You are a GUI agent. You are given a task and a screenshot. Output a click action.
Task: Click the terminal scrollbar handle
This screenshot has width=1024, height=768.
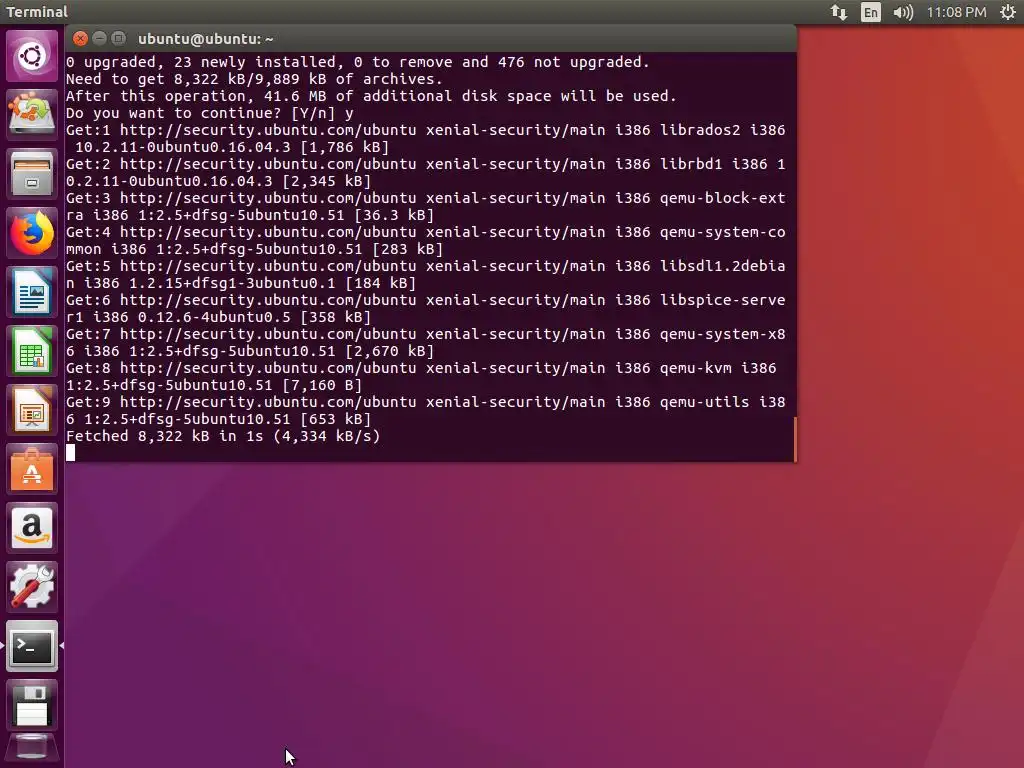[x=795, y=439]
